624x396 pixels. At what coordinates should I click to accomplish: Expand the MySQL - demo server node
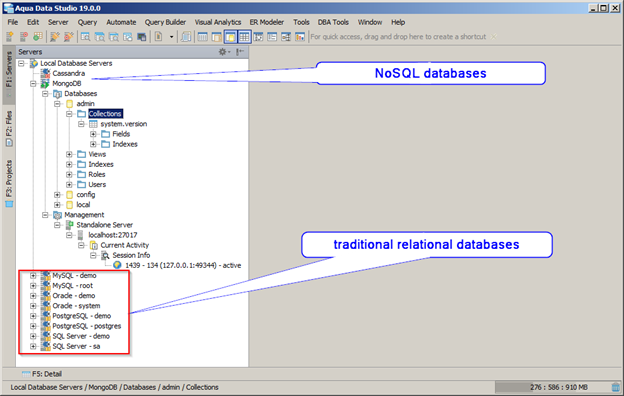tap(33, 275)
